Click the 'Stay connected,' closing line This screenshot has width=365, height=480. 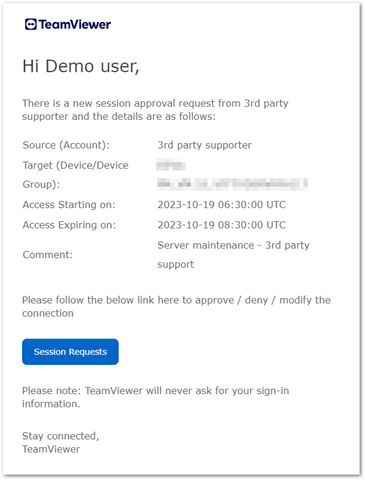point(60,436)
